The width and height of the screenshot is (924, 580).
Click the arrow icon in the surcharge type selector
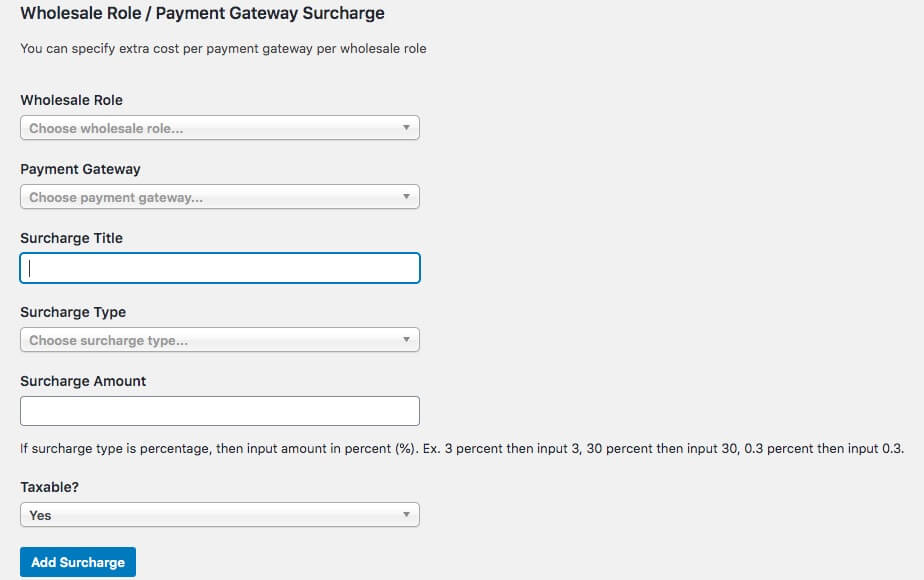(x=406, y=340)
